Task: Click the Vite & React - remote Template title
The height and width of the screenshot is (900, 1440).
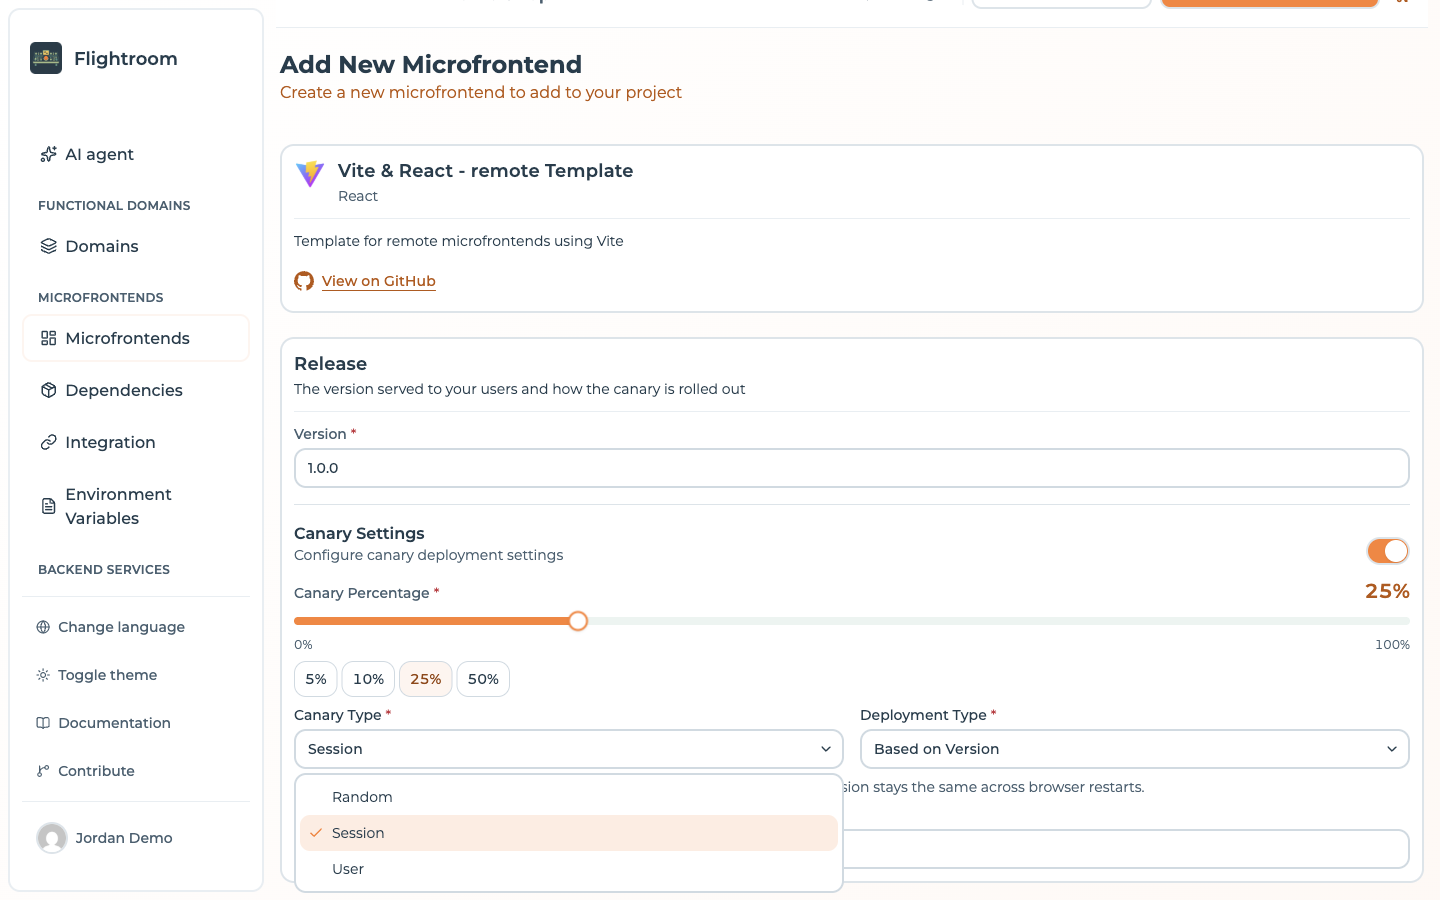Action: tap(485, 171)
